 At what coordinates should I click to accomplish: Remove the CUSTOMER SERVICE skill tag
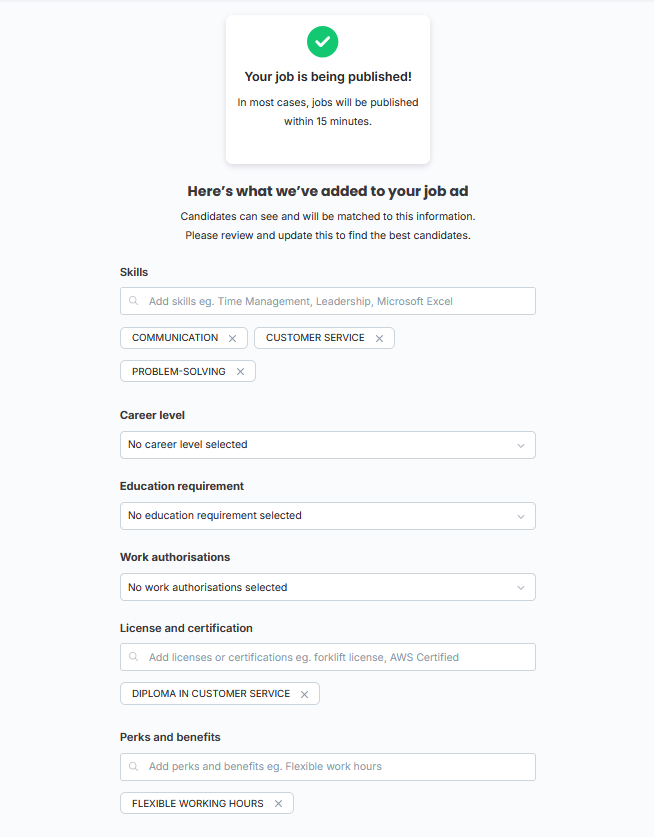coord(379,338)
